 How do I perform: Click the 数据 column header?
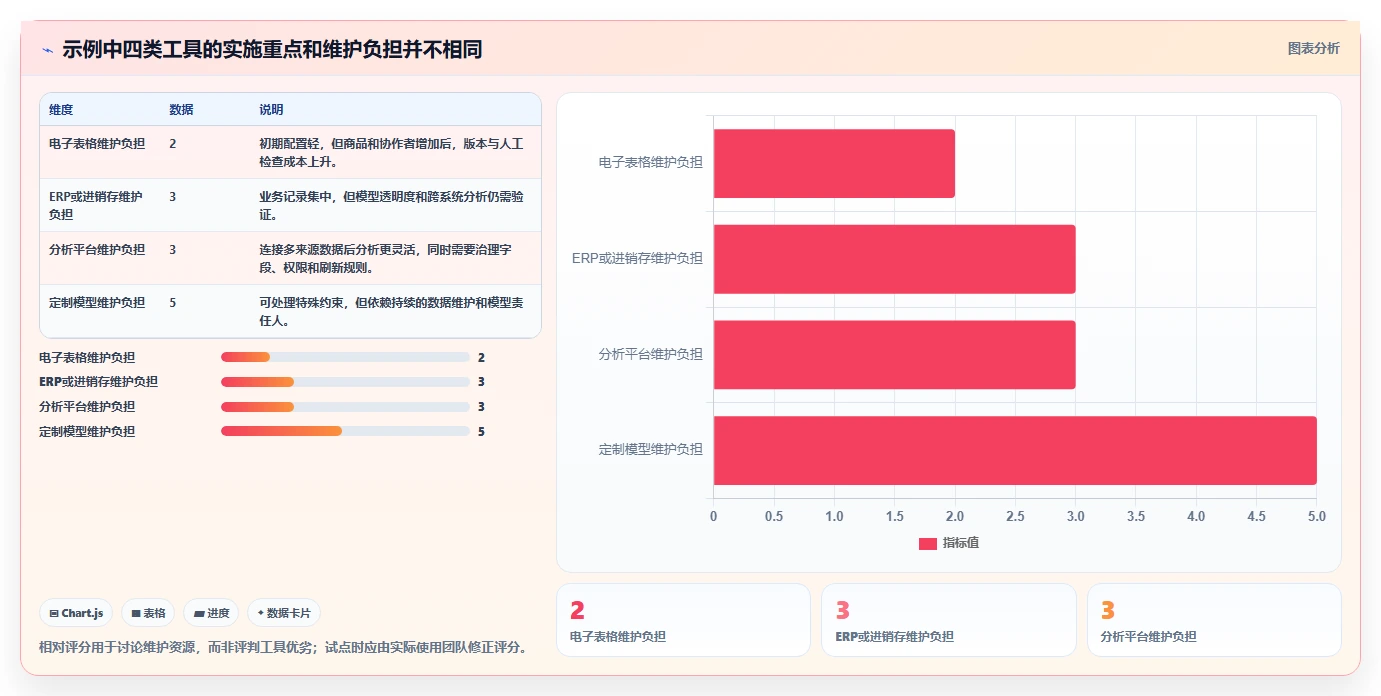coord(181,110)
